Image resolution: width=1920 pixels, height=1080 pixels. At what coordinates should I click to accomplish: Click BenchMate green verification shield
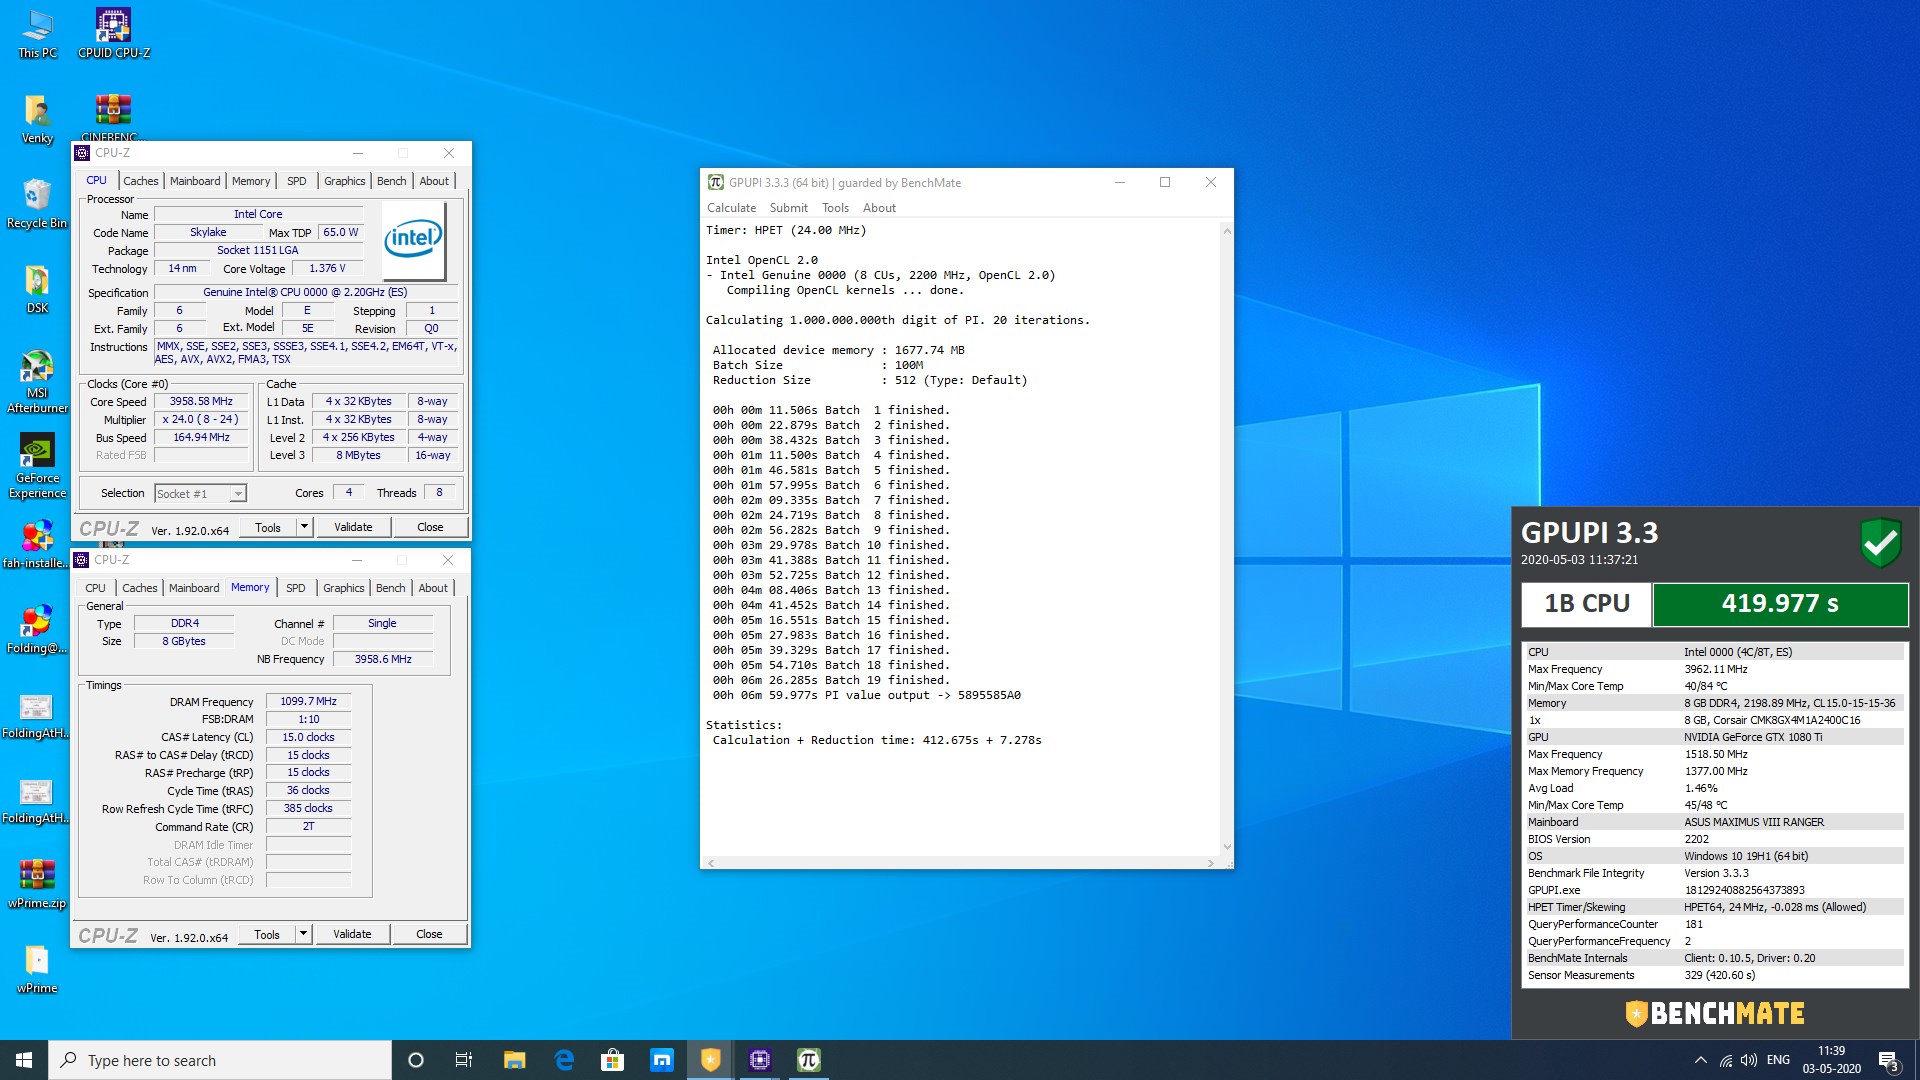coord(1880,543)
